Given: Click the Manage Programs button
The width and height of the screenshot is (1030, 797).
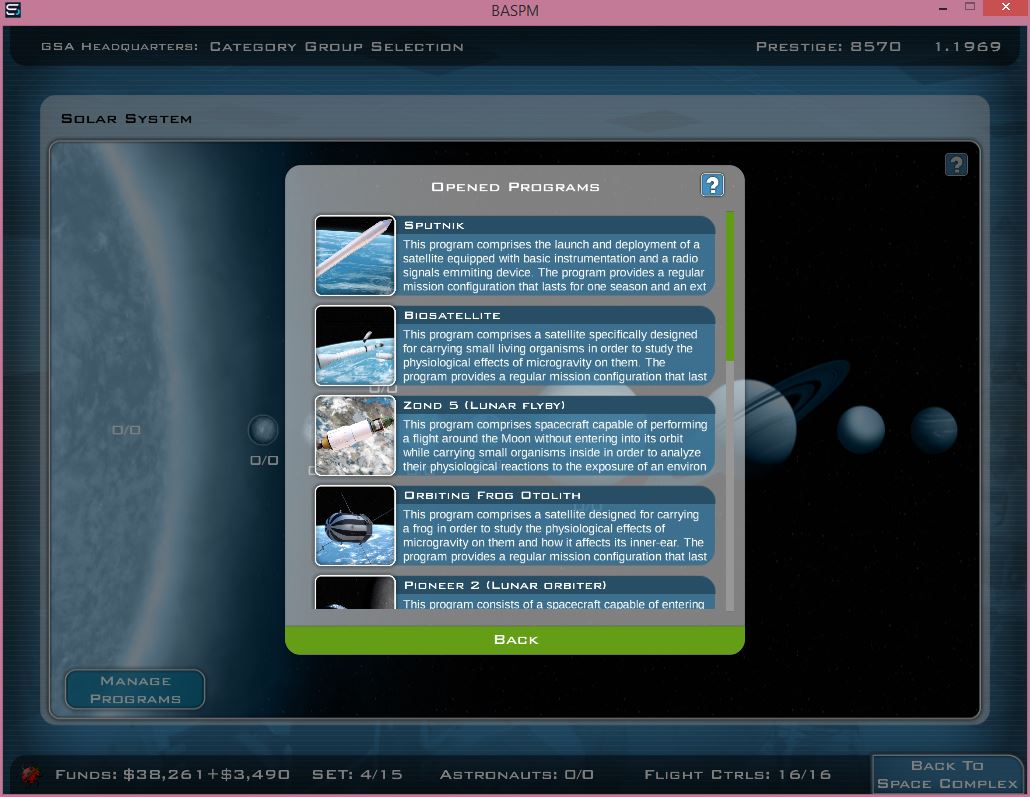Looking at the screenshot, I should coord(135,689).
